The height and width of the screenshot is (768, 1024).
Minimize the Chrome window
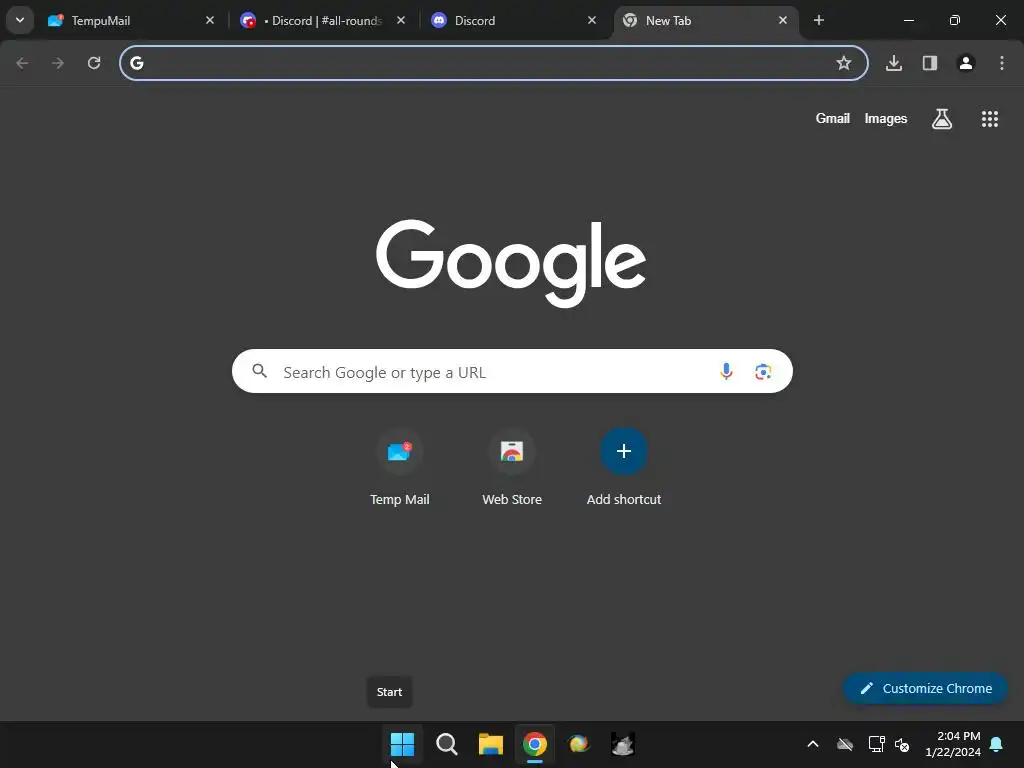pyautogui.click(x=908, y=20)
